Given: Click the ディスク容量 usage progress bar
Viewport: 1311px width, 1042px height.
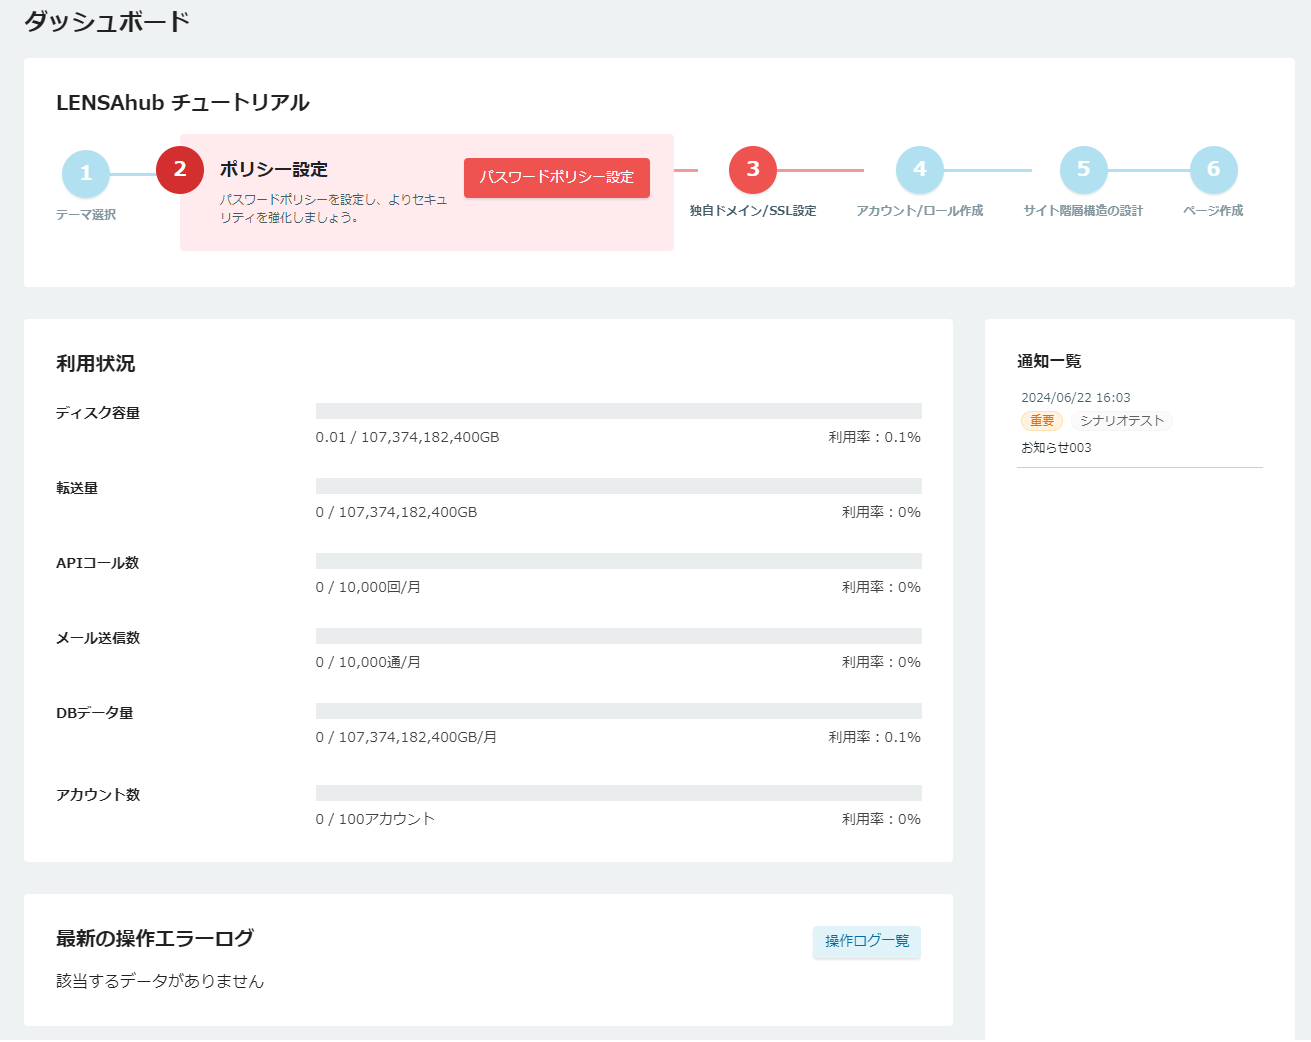Looking at the screenshot, I should click(619, 411).
